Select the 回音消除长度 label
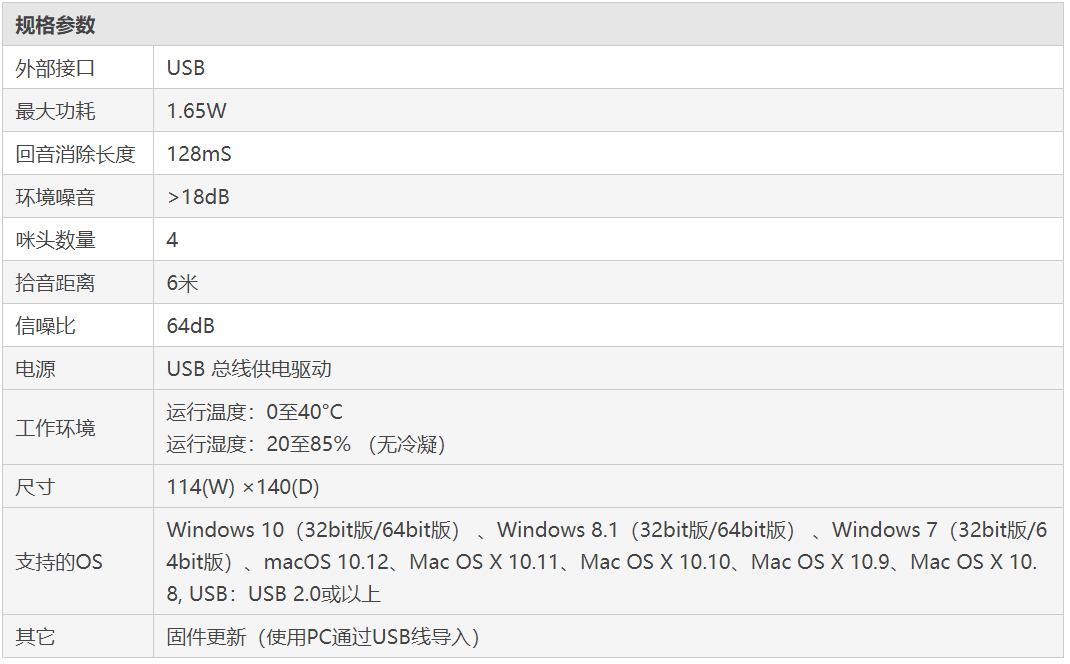This screenshot has width=1070, height=664. click(x=75, y=154)
